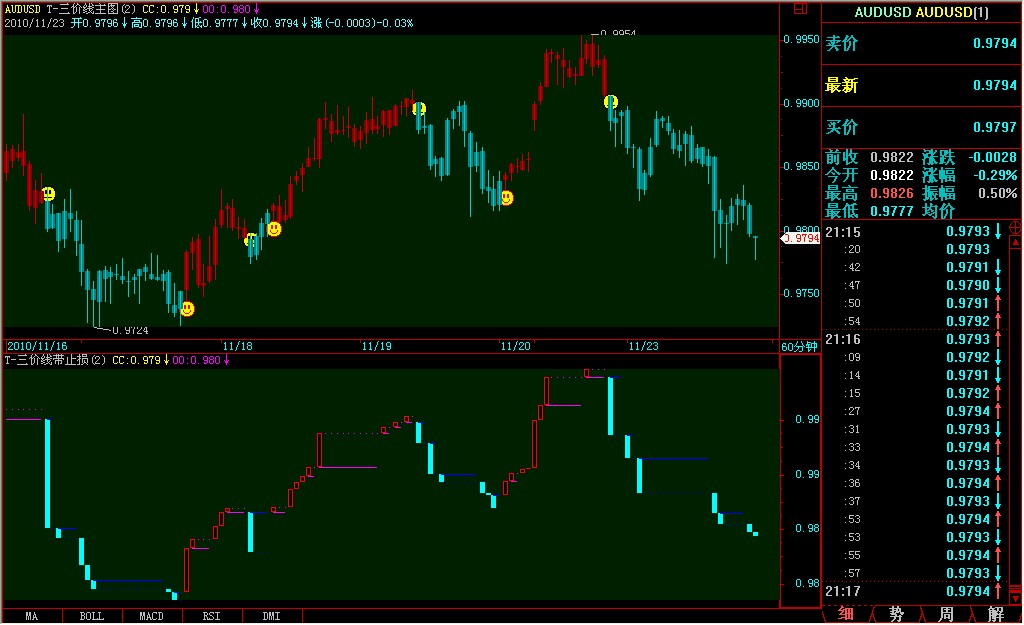Click the 11/23 date label on the time axis
1024x625 pixels.
click(x=643, y=346)
